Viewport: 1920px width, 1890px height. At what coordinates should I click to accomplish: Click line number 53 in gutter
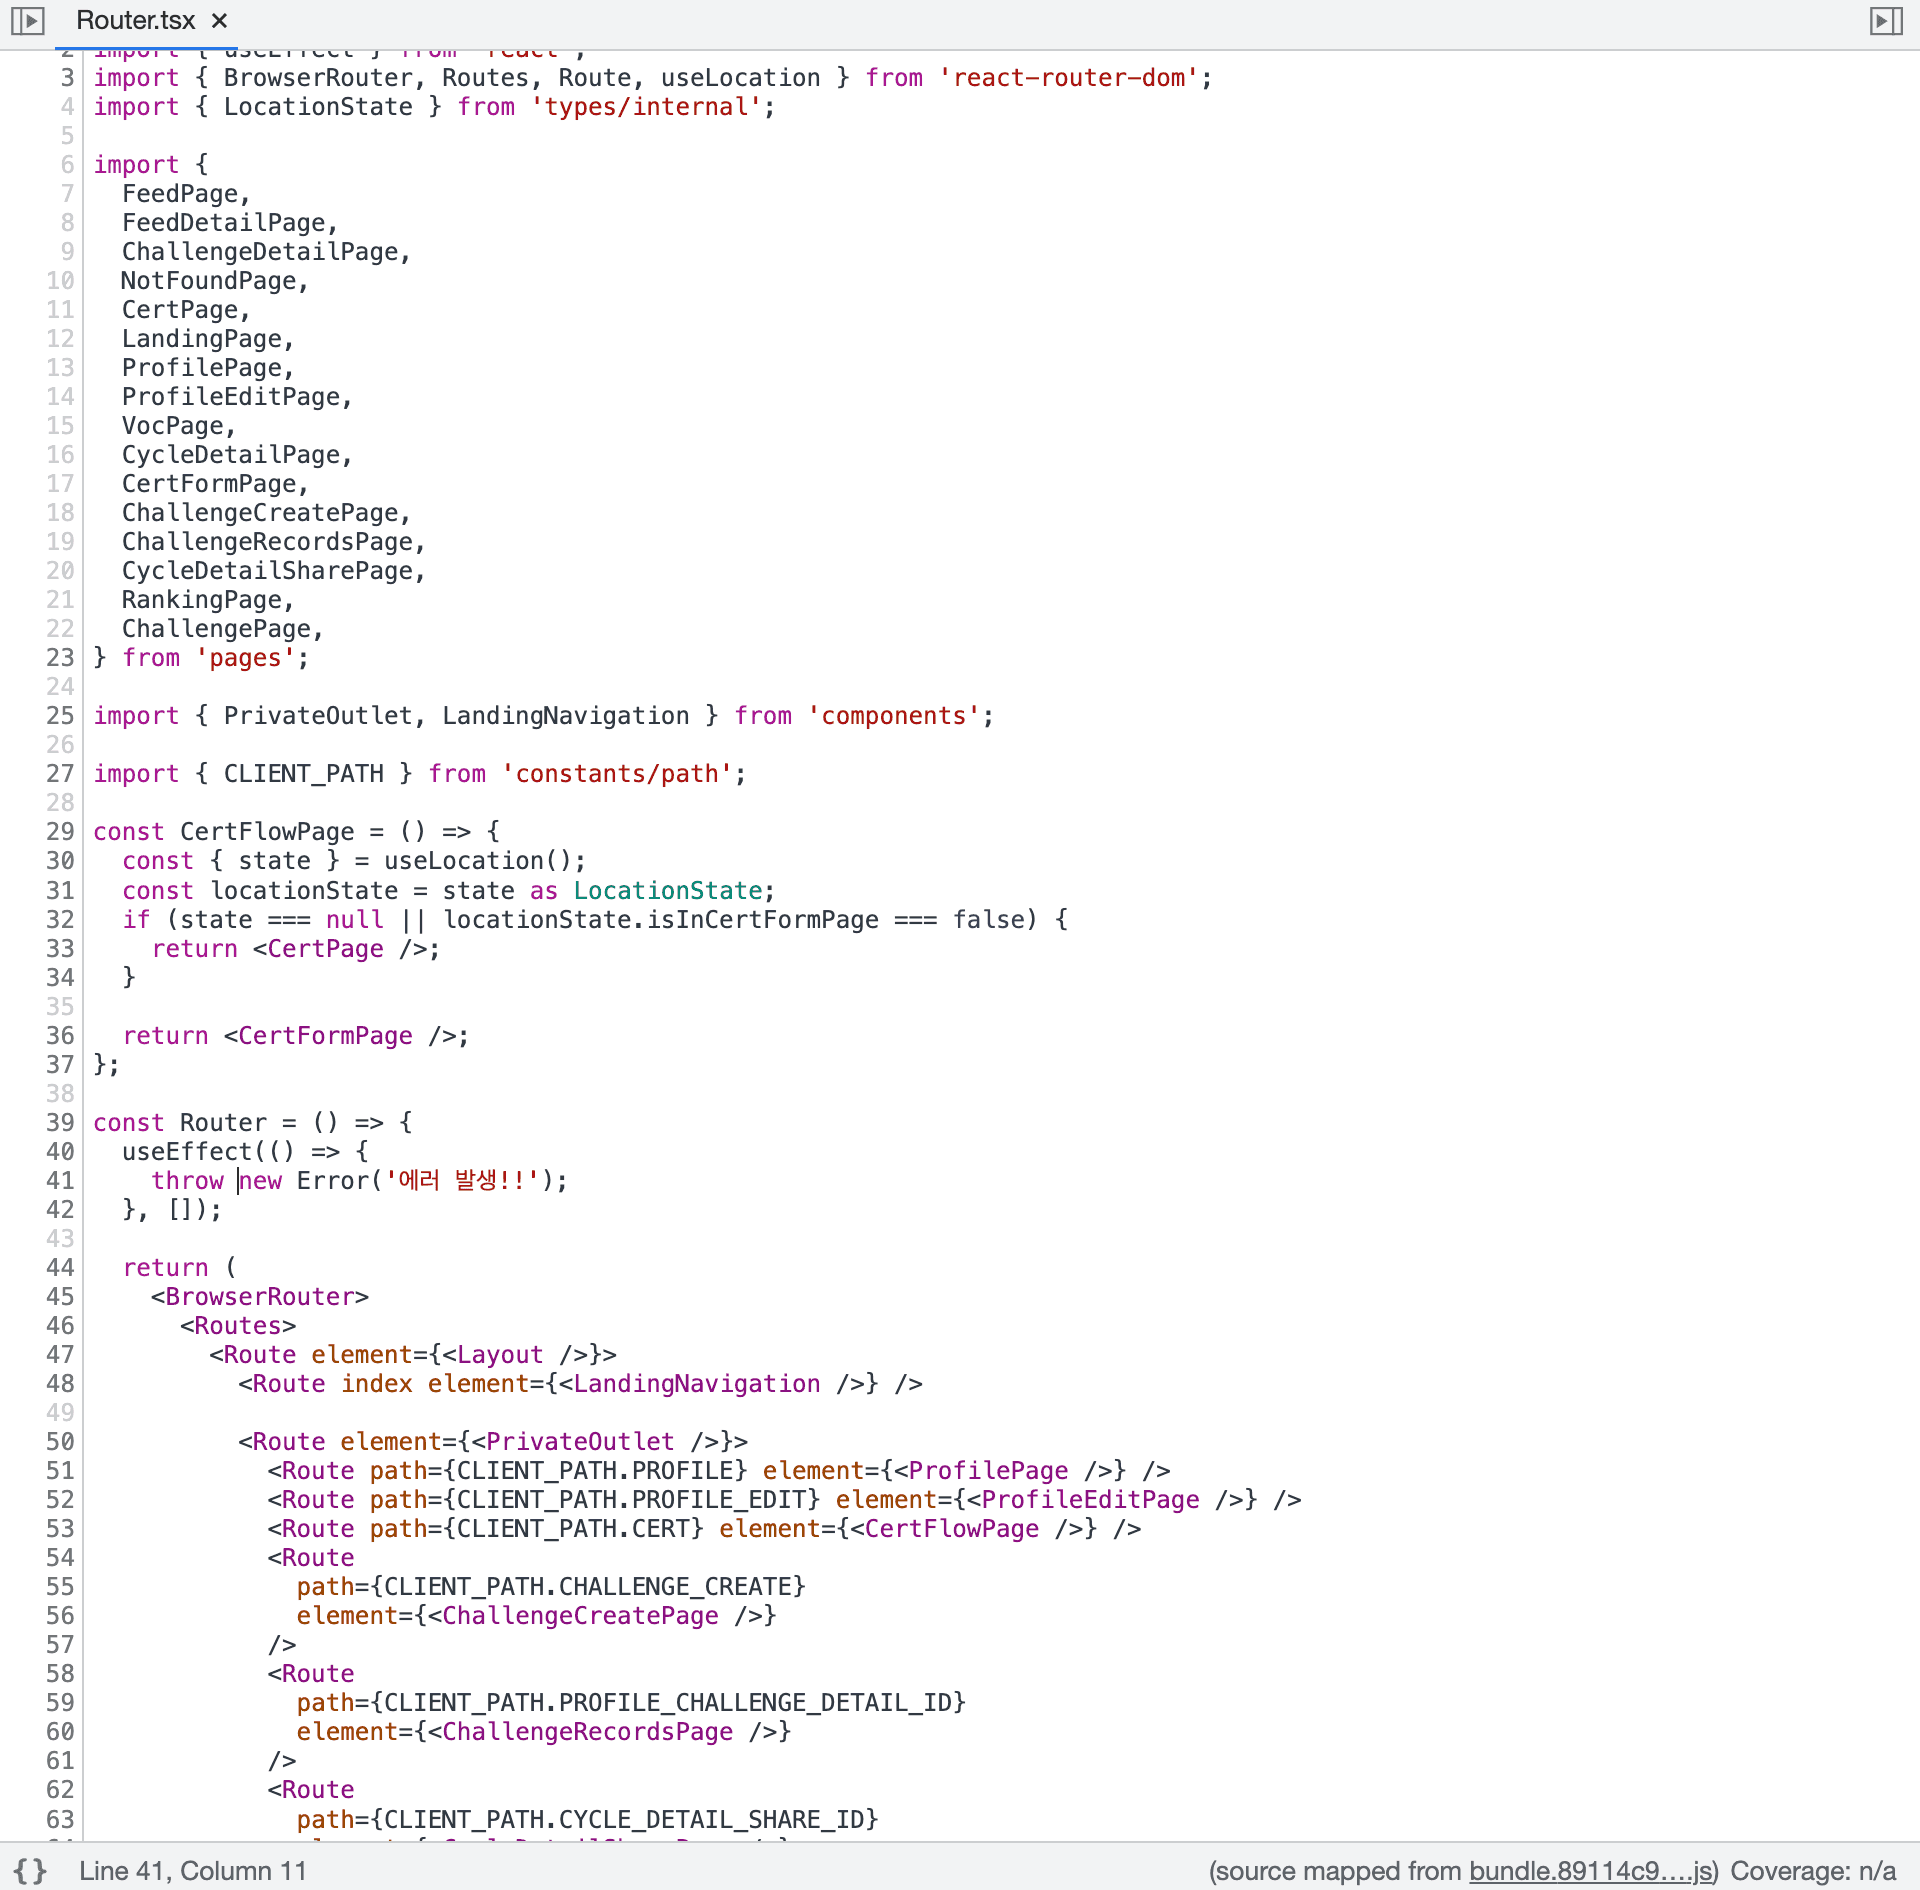[x=60, y=1529]
